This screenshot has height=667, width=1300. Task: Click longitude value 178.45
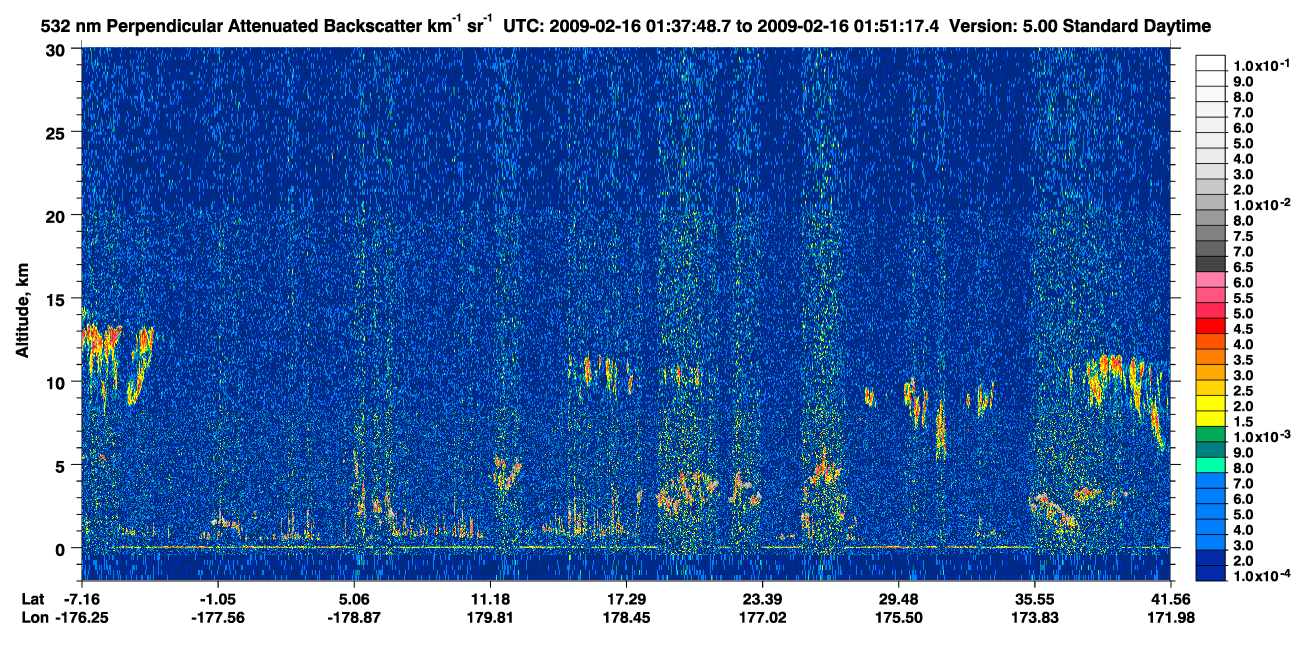point(626,618)
